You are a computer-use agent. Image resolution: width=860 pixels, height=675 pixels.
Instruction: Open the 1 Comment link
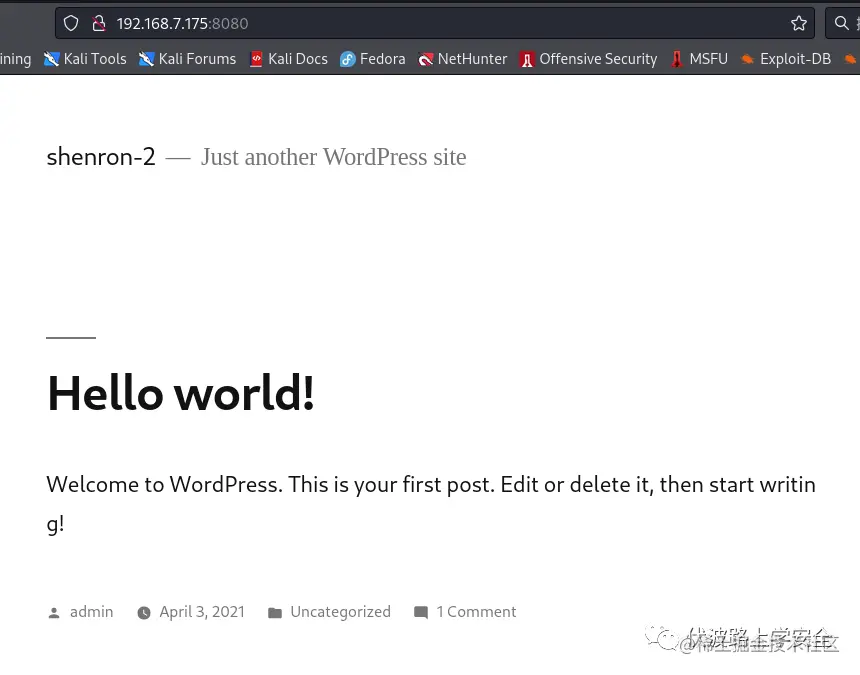(x=476, y=611)
